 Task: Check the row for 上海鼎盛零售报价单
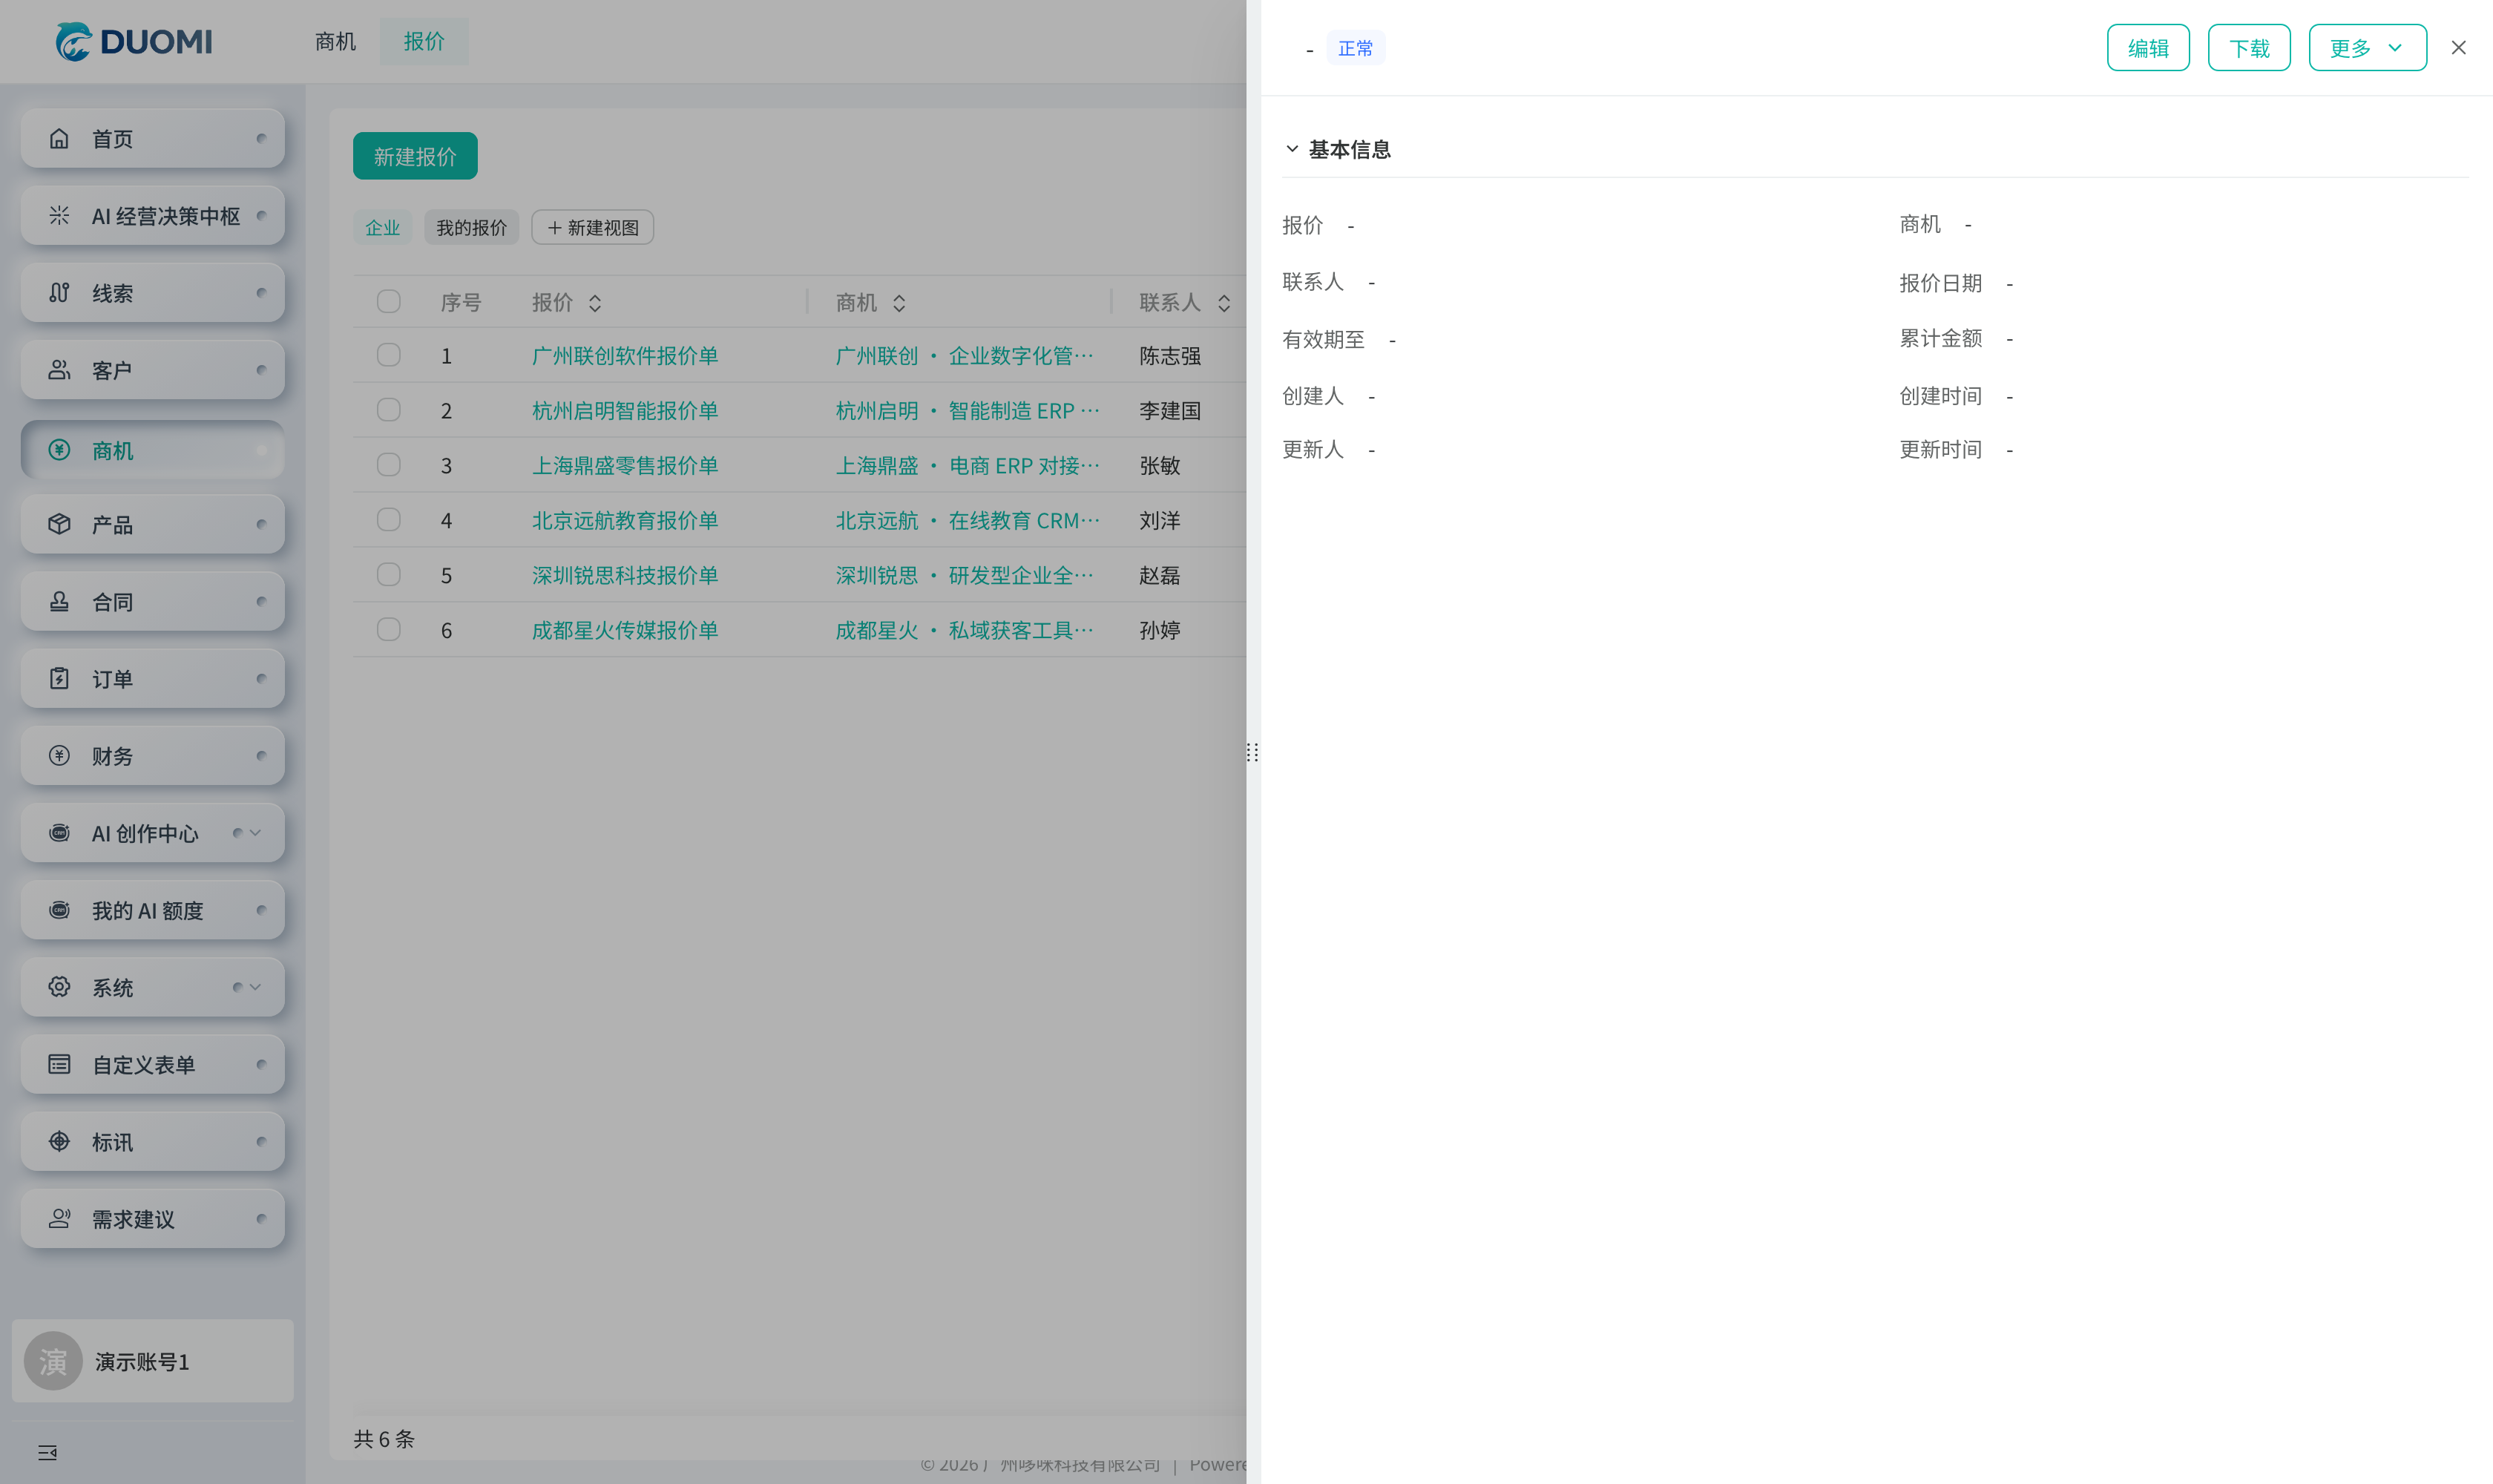(x=388, y=465)
